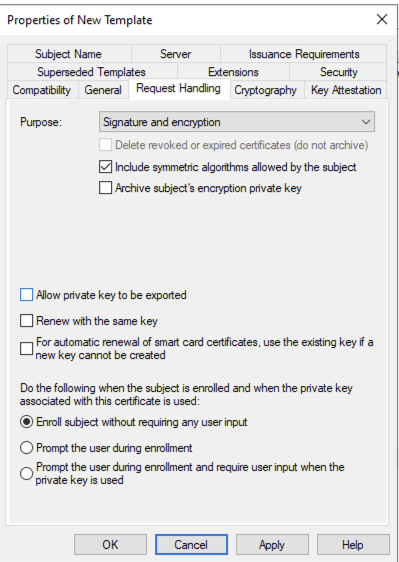Open the Extensions tab
Viewport: 399px width, 562px height.
pos(233,72)
